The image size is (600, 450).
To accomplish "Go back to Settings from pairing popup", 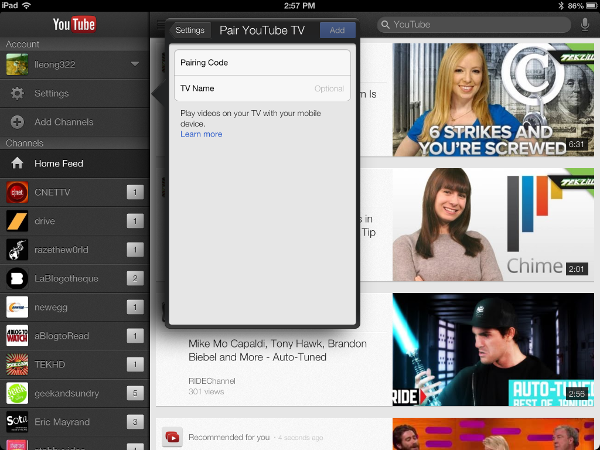I will (x=190, y=30).
